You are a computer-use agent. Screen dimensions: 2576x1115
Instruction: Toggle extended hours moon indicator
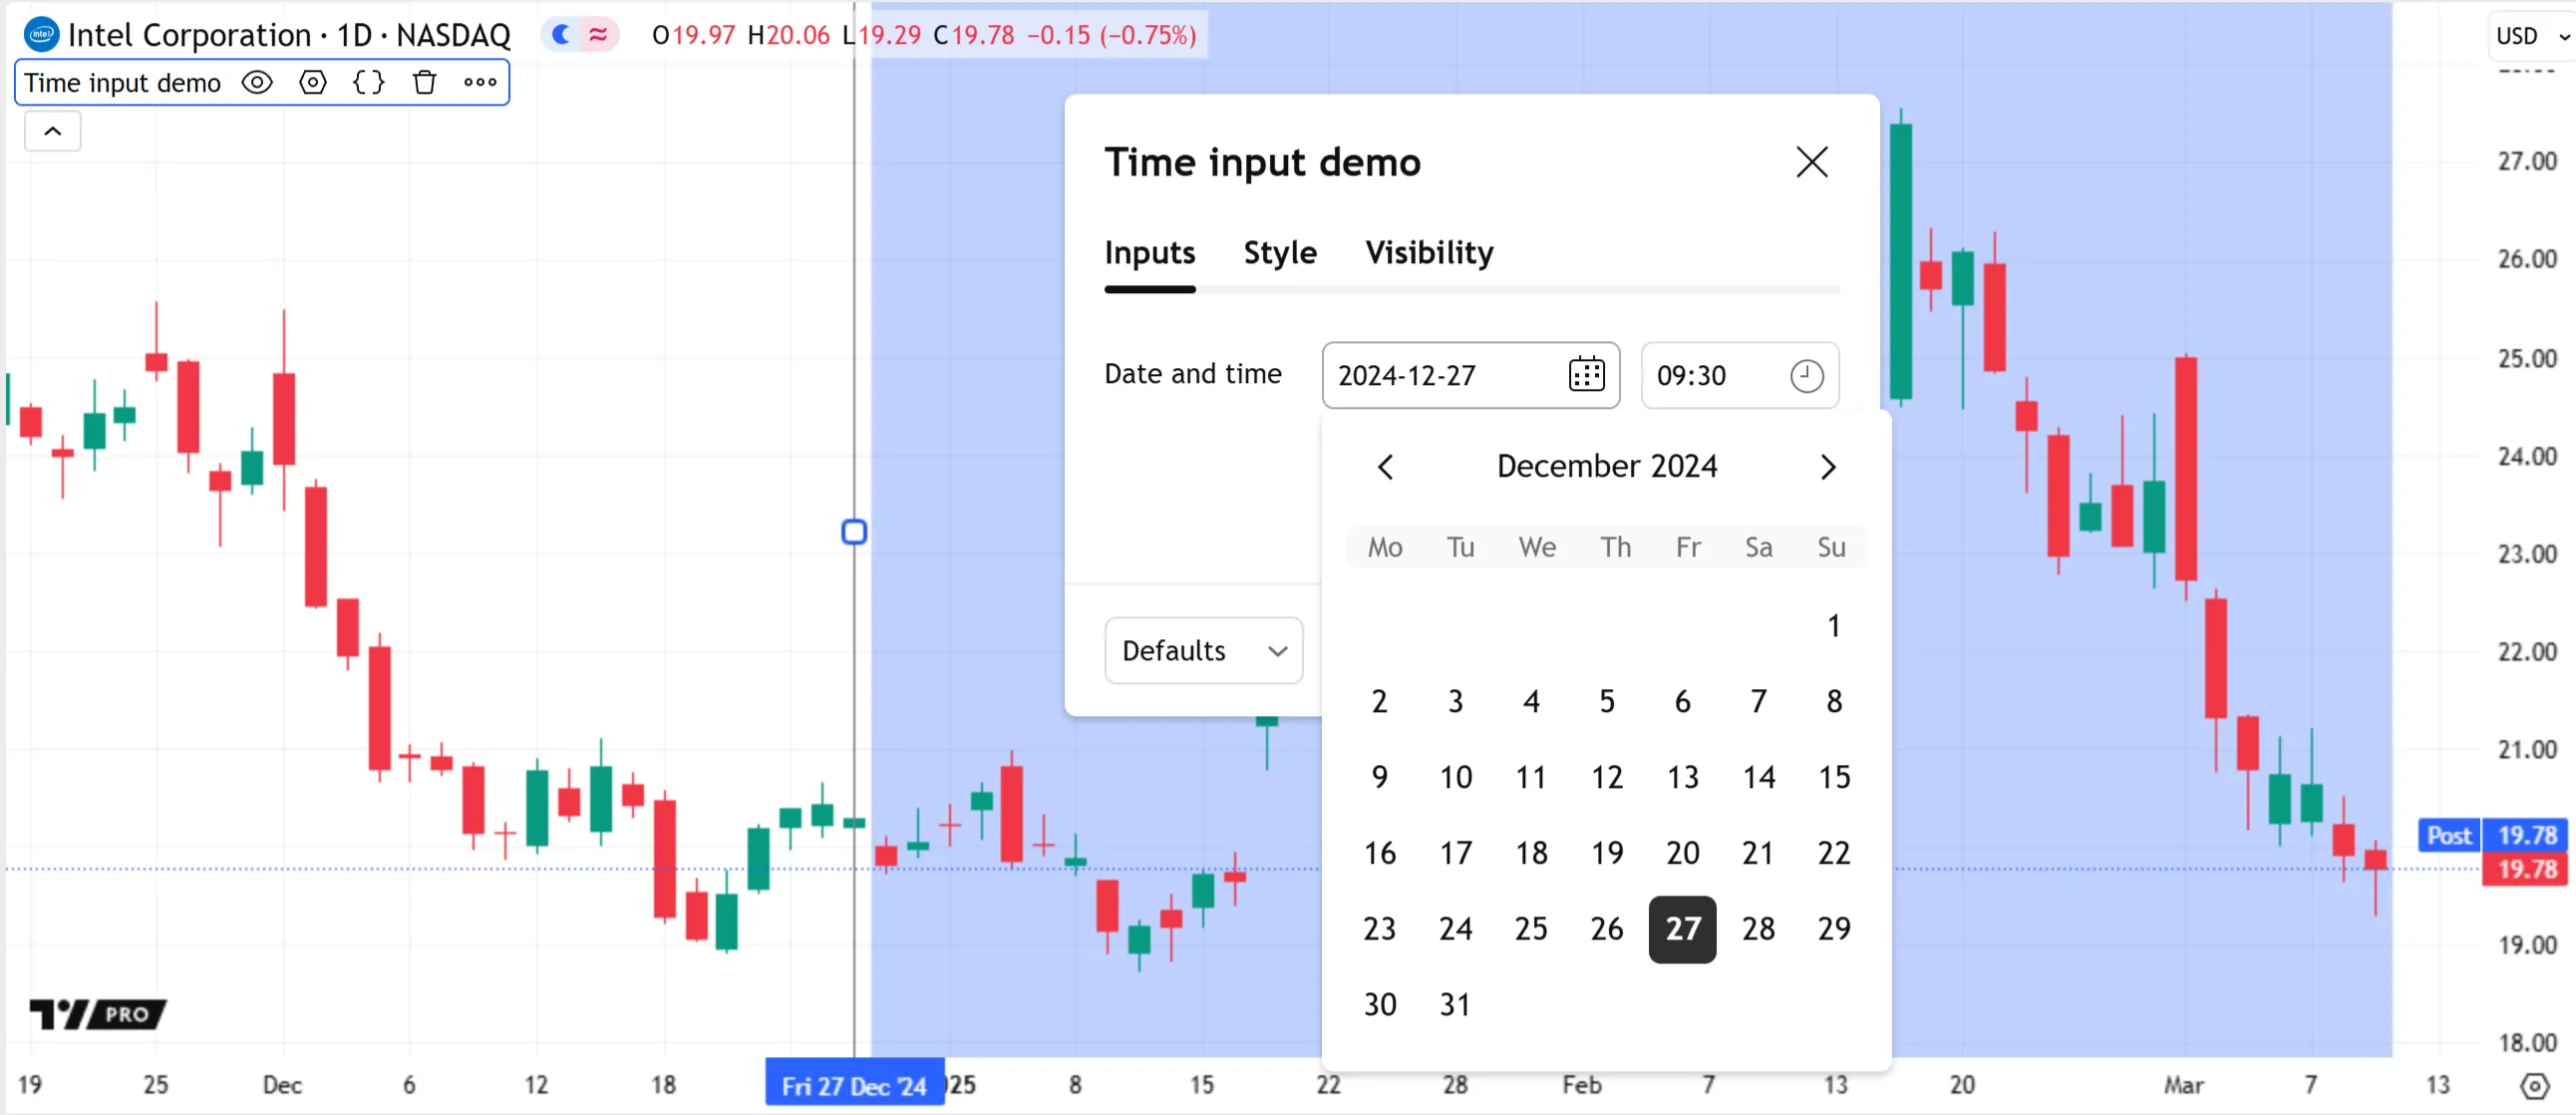click(x=561, y=35)
